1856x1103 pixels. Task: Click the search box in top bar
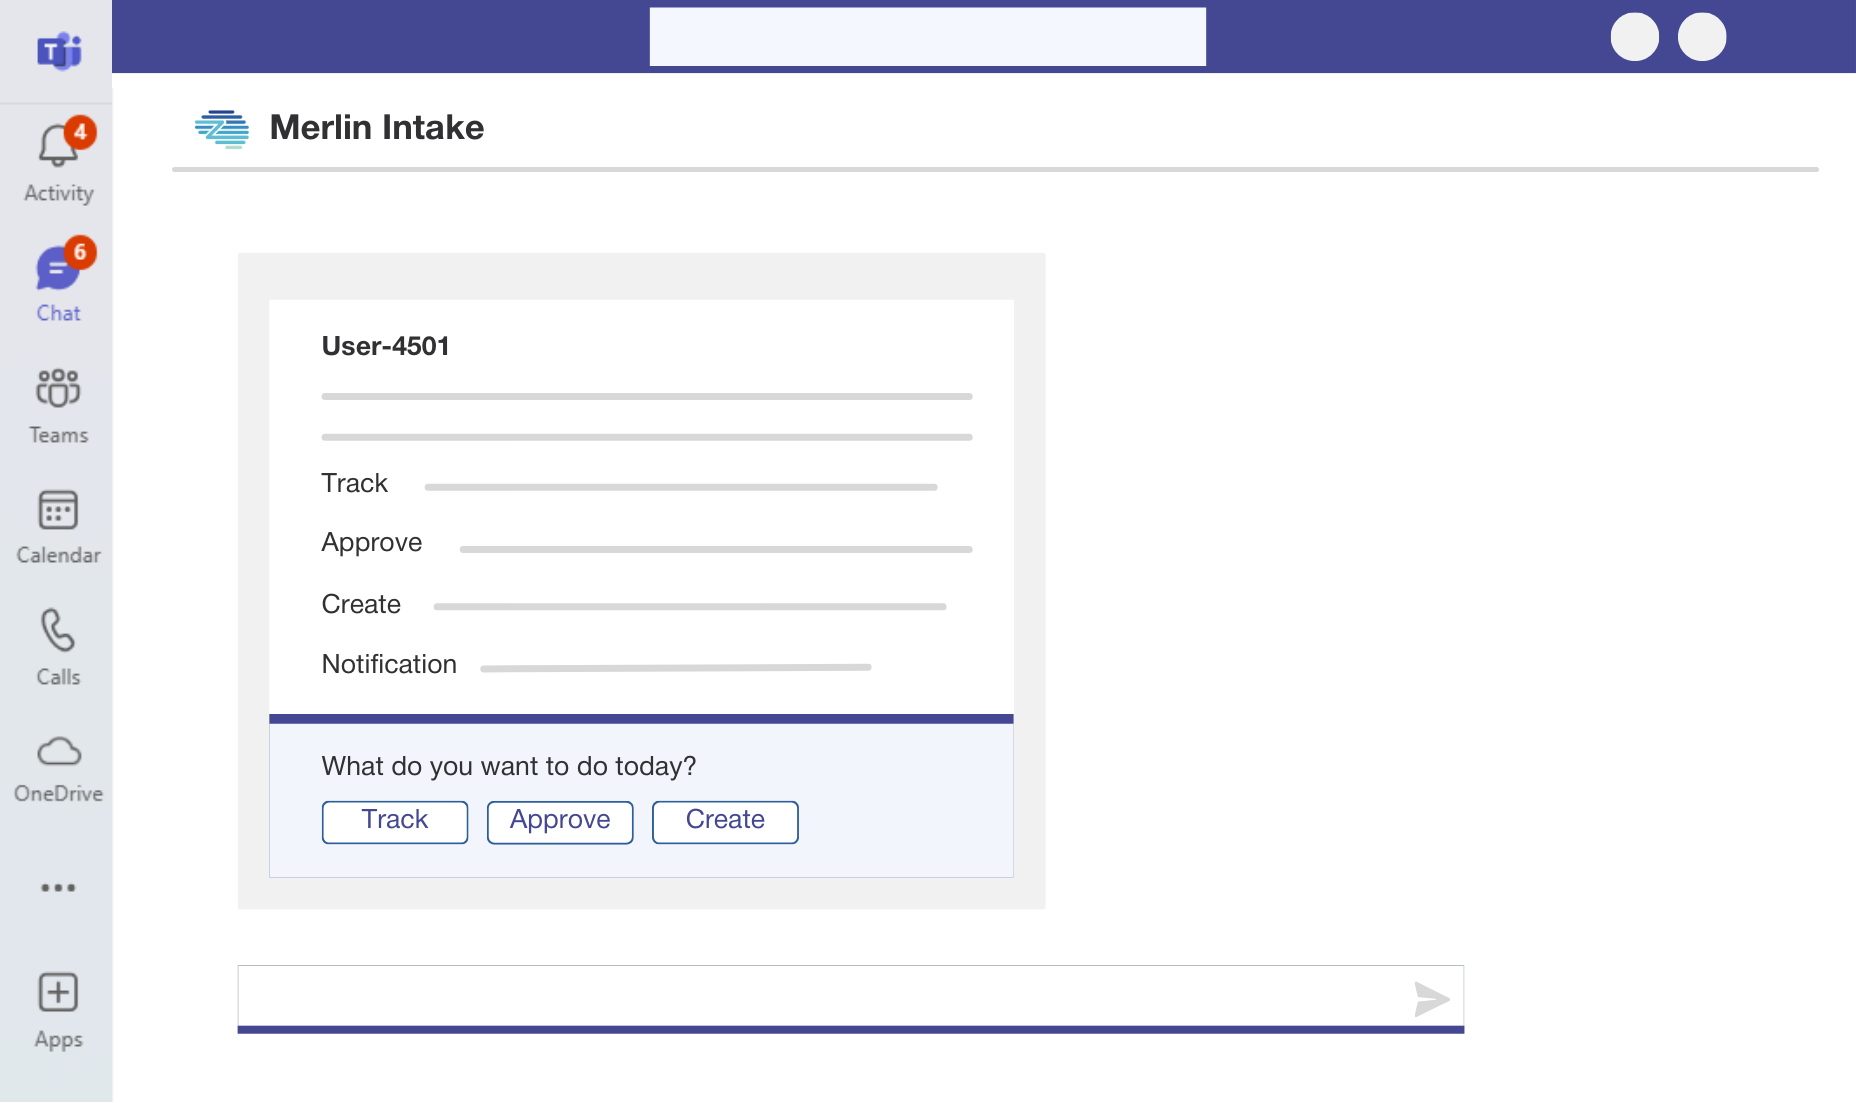click(927, 37)
